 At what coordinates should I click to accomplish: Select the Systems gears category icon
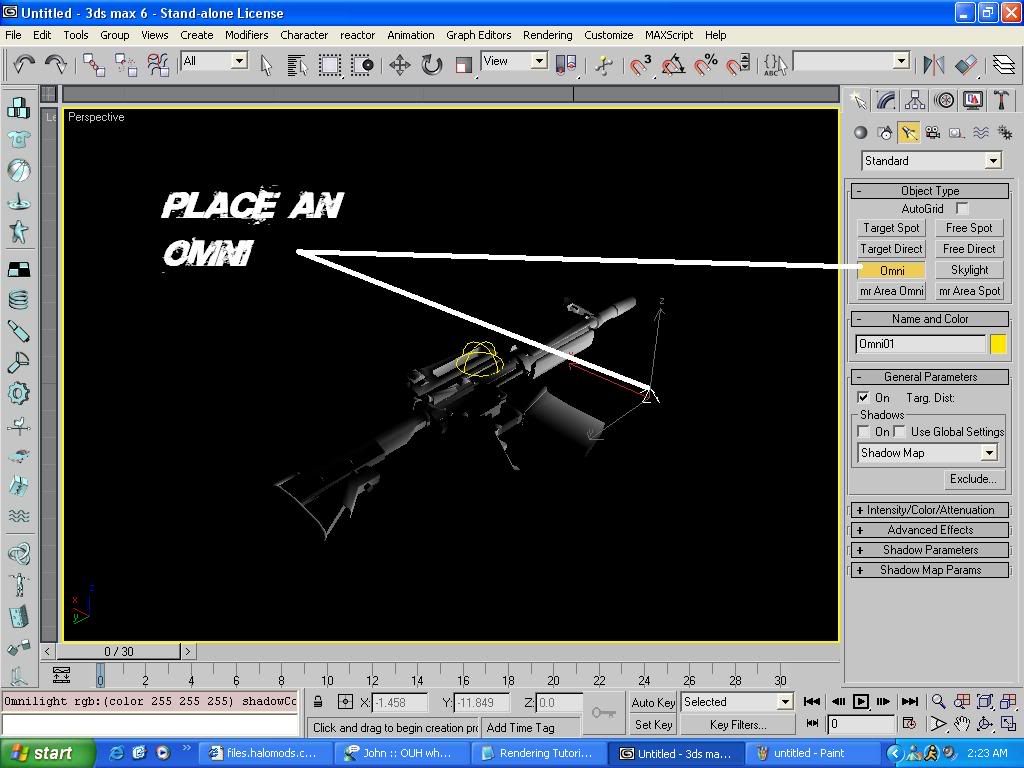[x=1004, y=133]
